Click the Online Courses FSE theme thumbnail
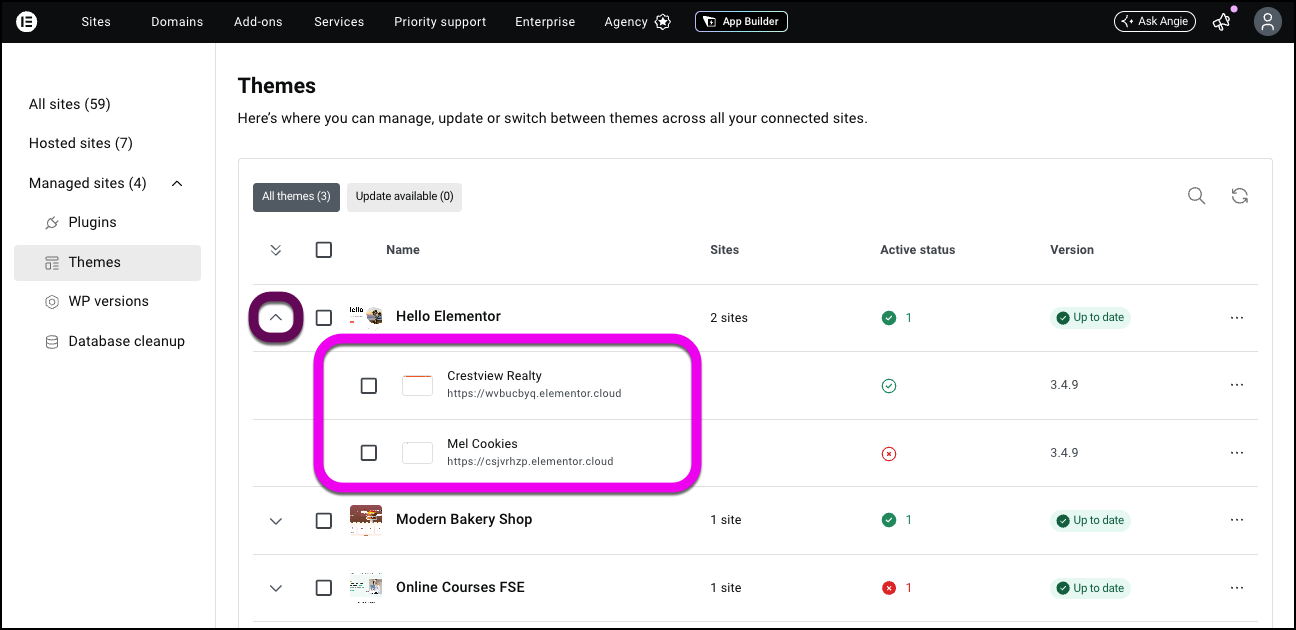Image resolution: width=1296 pixels, height=630 pixels. point(366,587)
